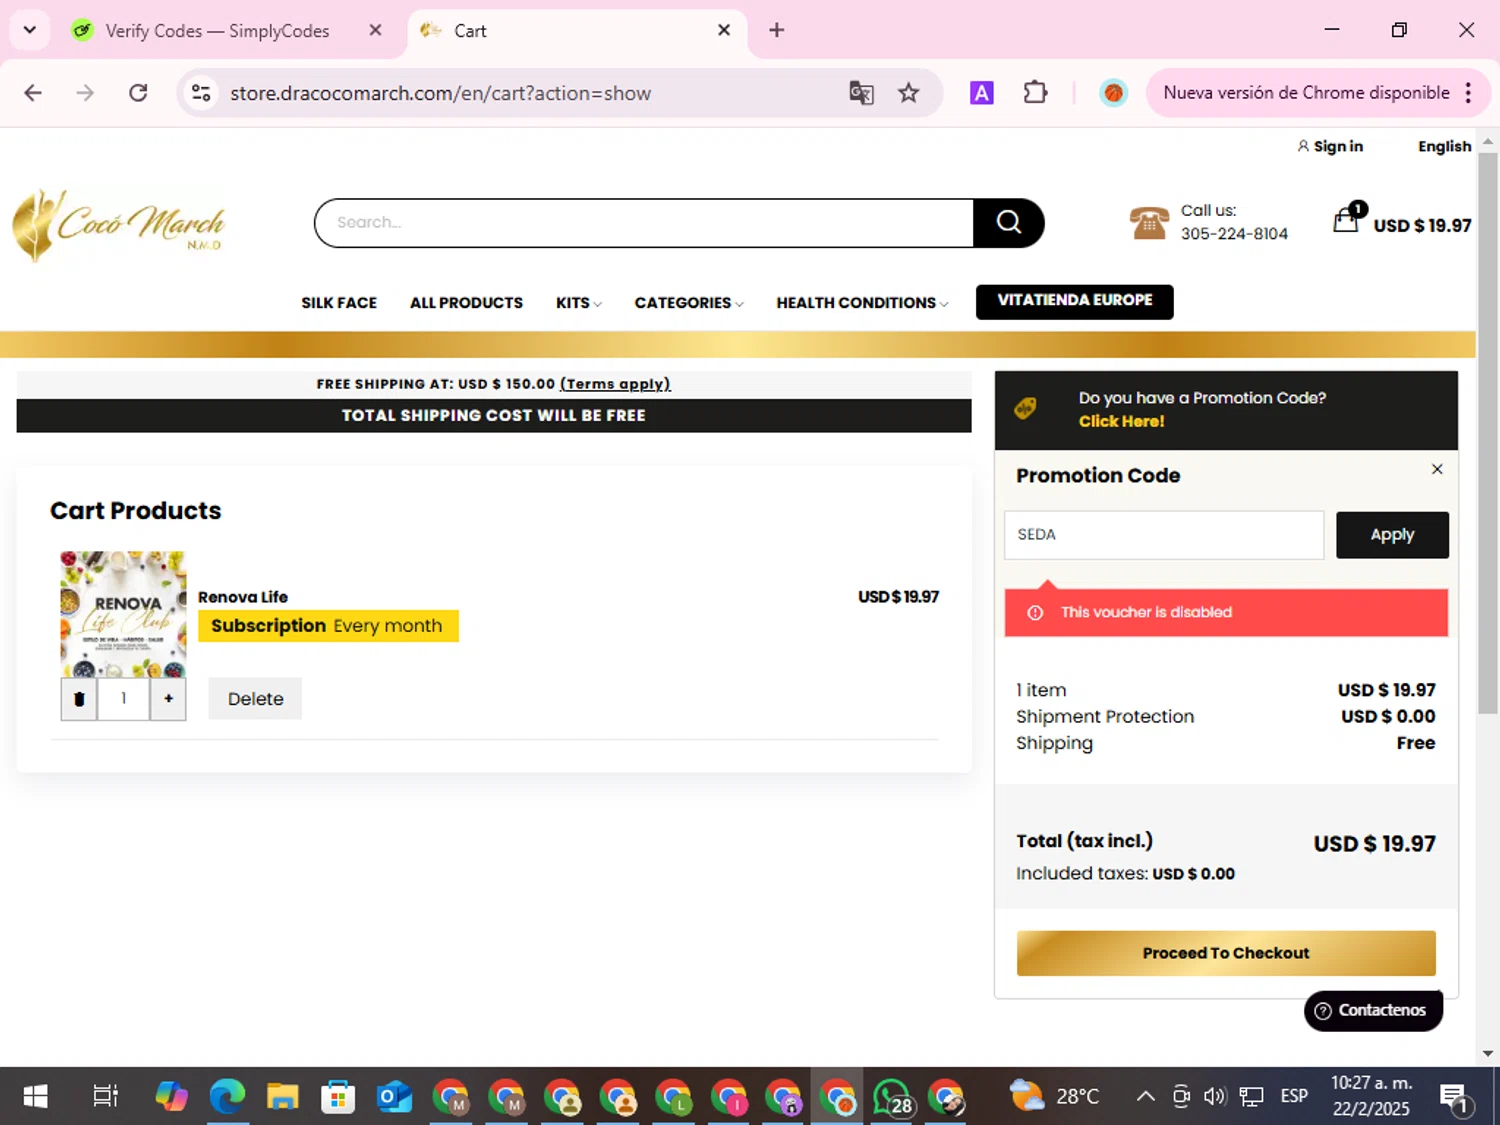Click the promotion tag icon

coord(1025,408)
